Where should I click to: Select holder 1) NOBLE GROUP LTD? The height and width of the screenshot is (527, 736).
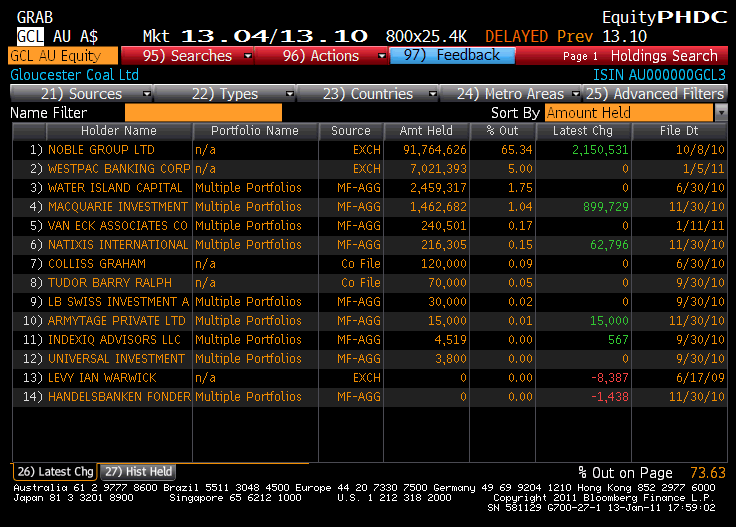click(x=101, y=150)
